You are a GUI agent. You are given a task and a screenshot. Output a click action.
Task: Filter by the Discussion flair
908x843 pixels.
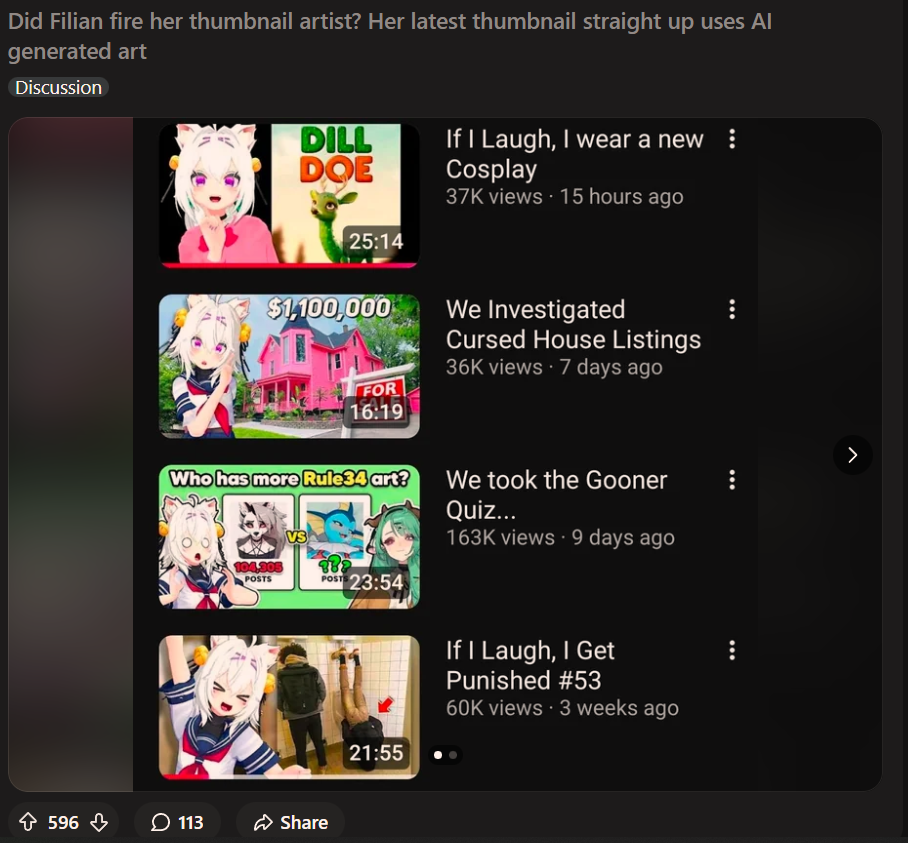point(58,87)
